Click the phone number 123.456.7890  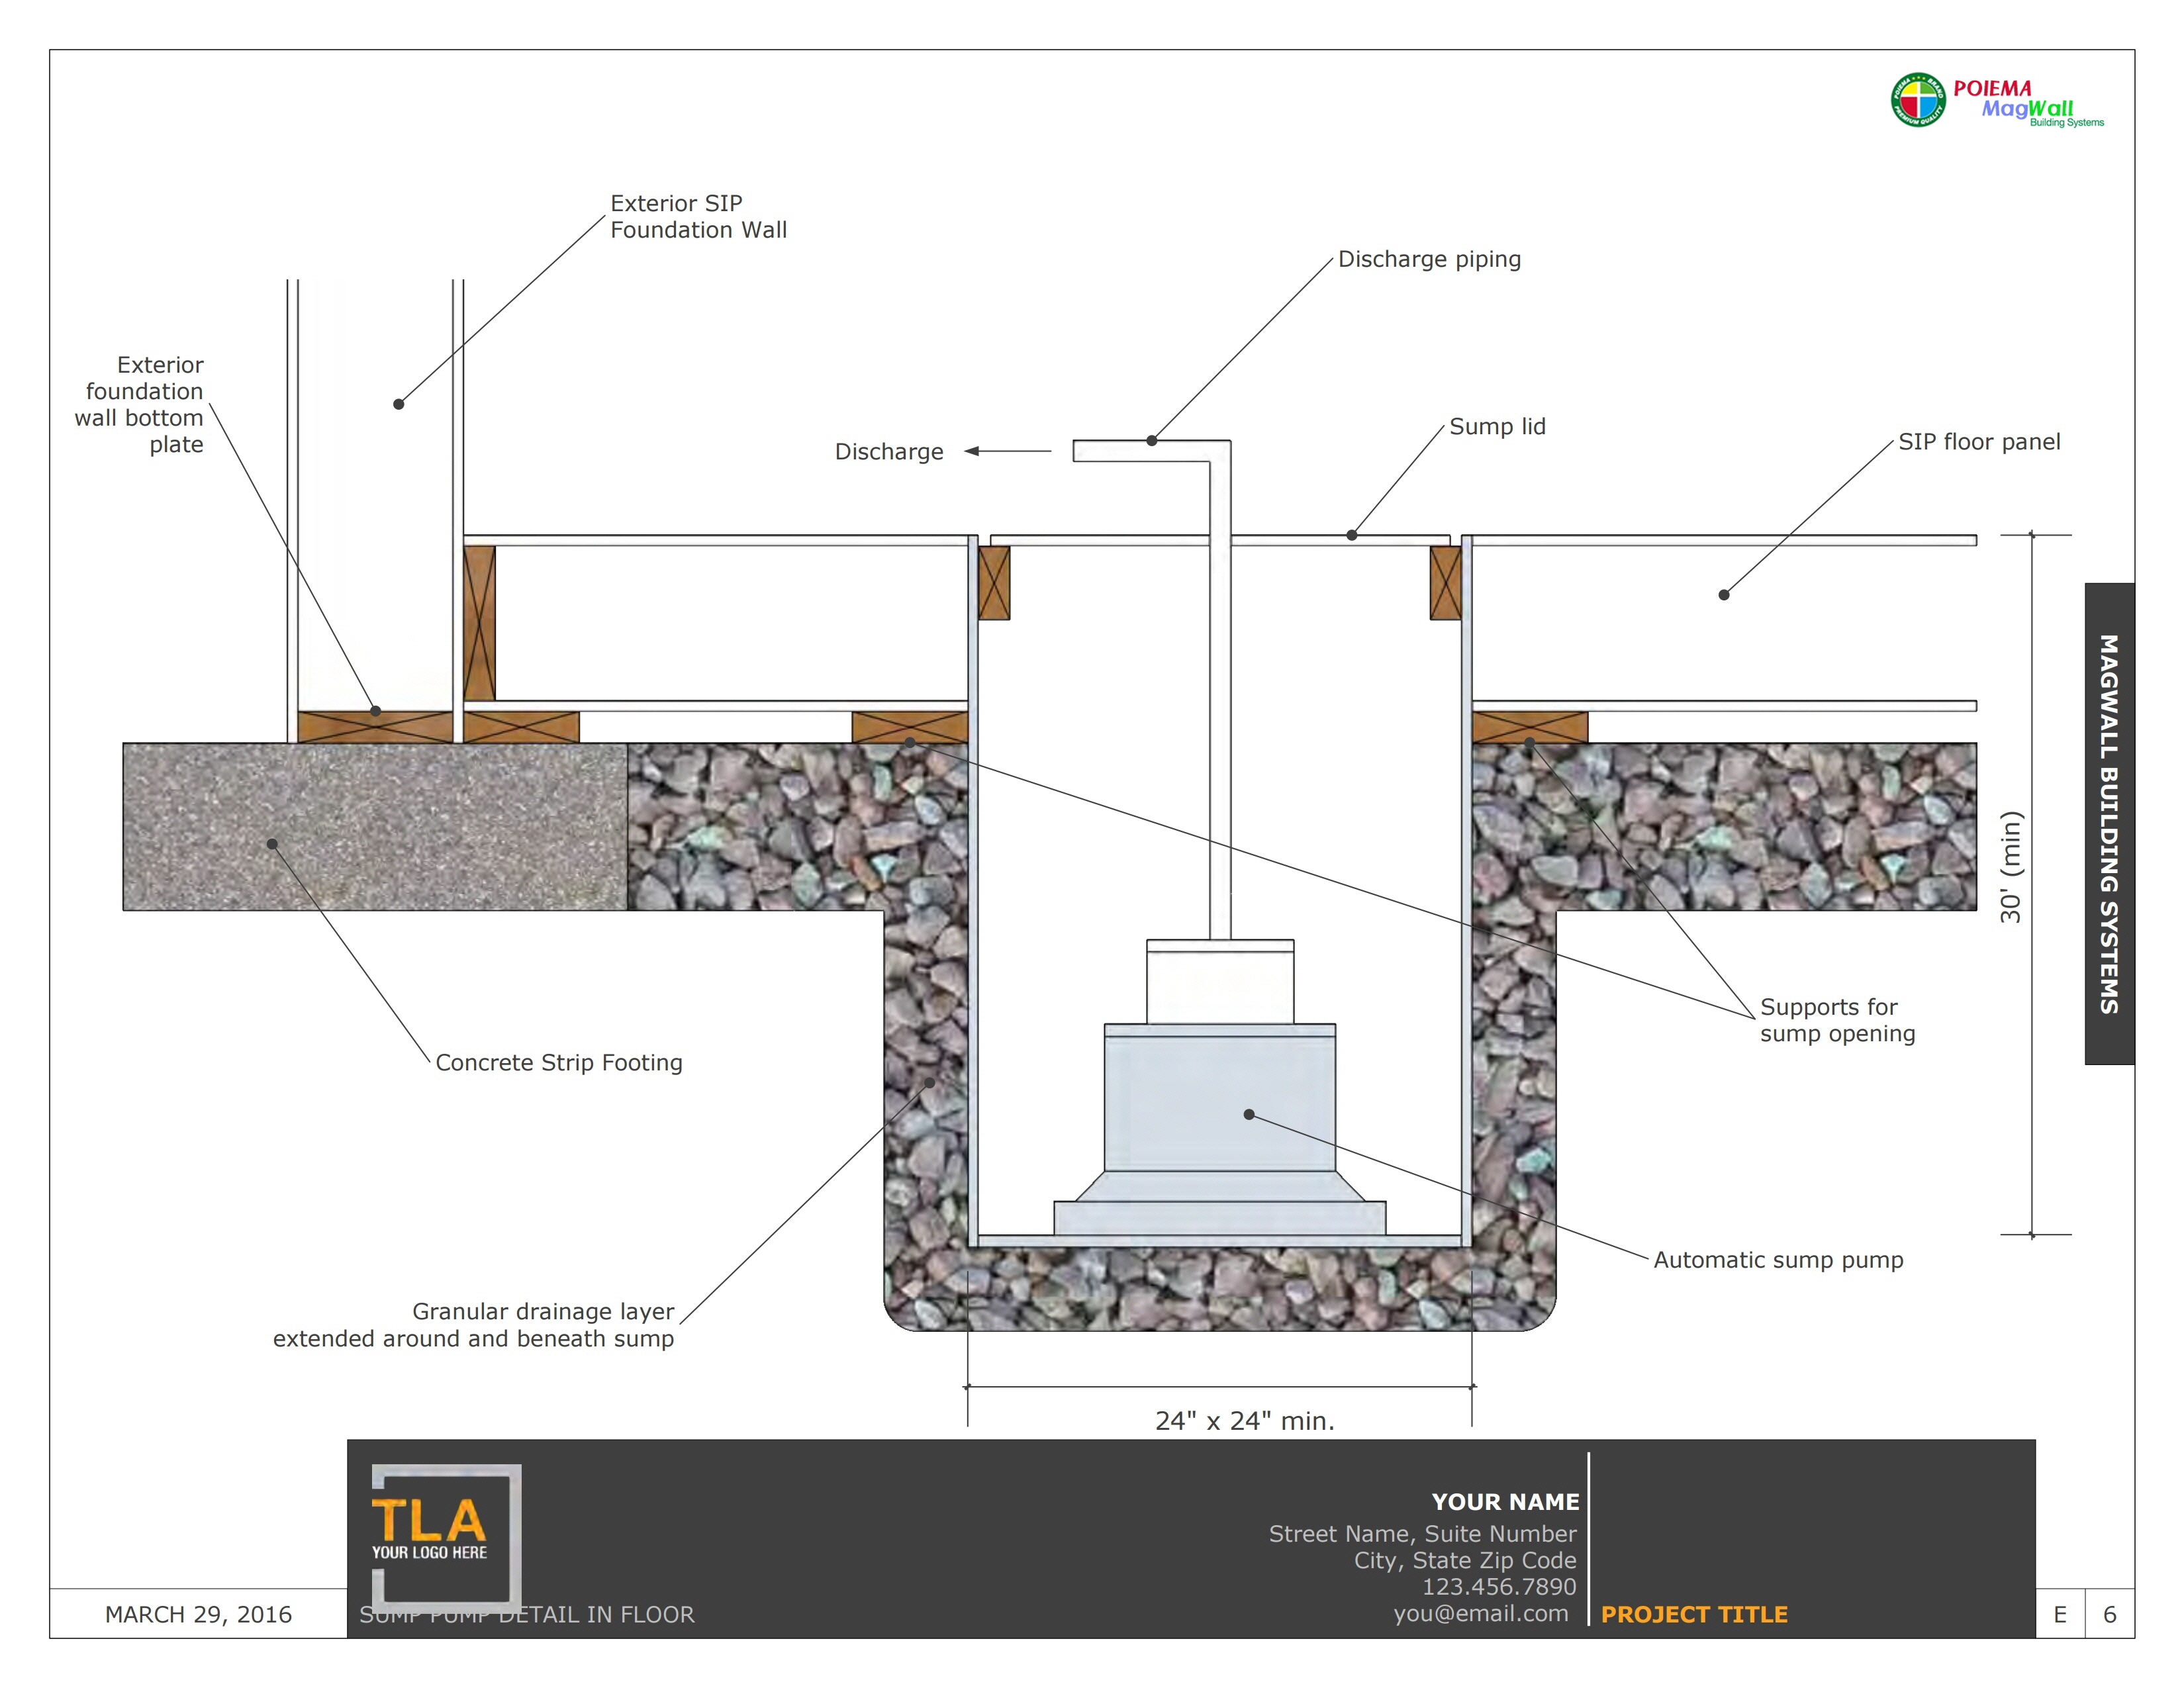click(1499, 1587)
